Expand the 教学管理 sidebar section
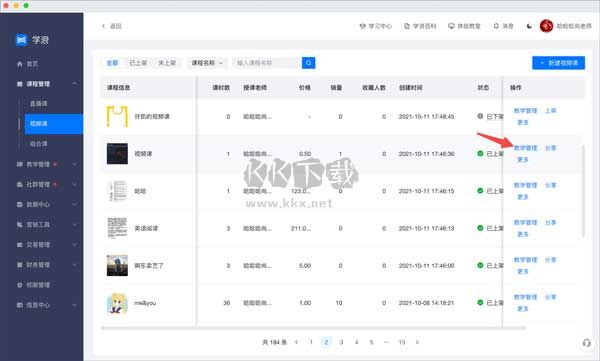 (74, 164)
